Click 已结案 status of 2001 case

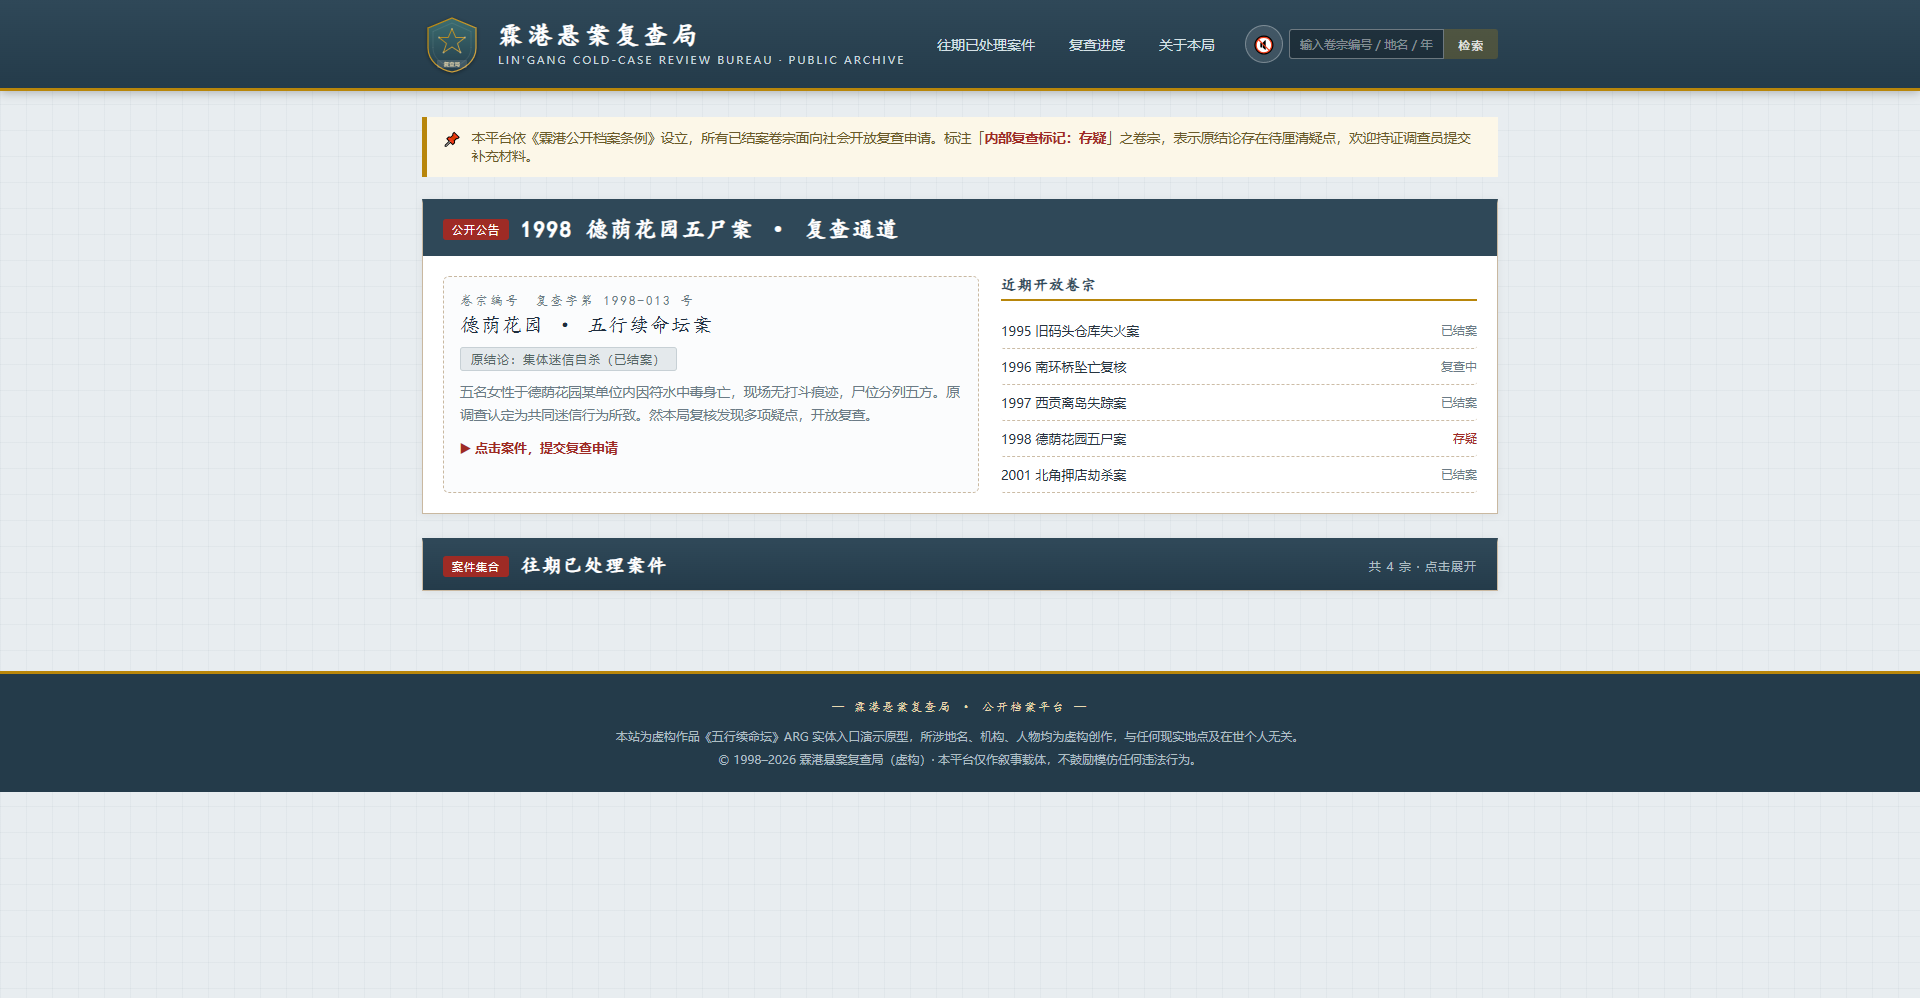1458,475
